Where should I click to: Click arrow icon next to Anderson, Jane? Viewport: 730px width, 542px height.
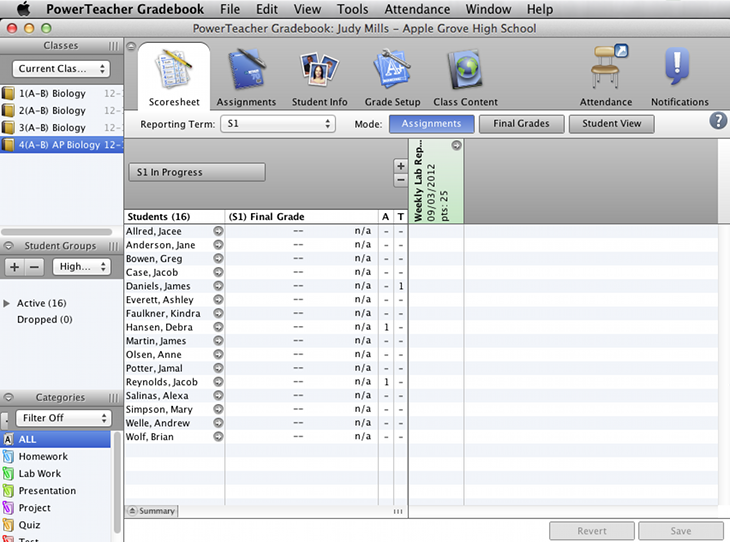point(218,244)
